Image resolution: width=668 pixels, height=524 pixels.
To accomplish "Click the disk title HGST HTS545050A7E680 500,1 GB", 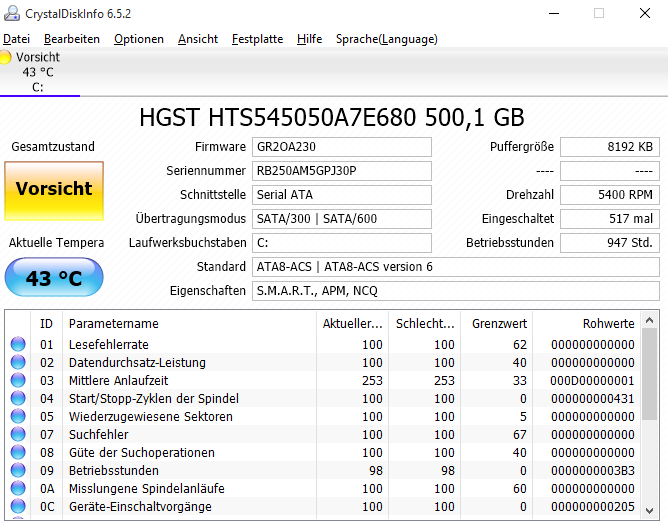I will click(331, 117).
